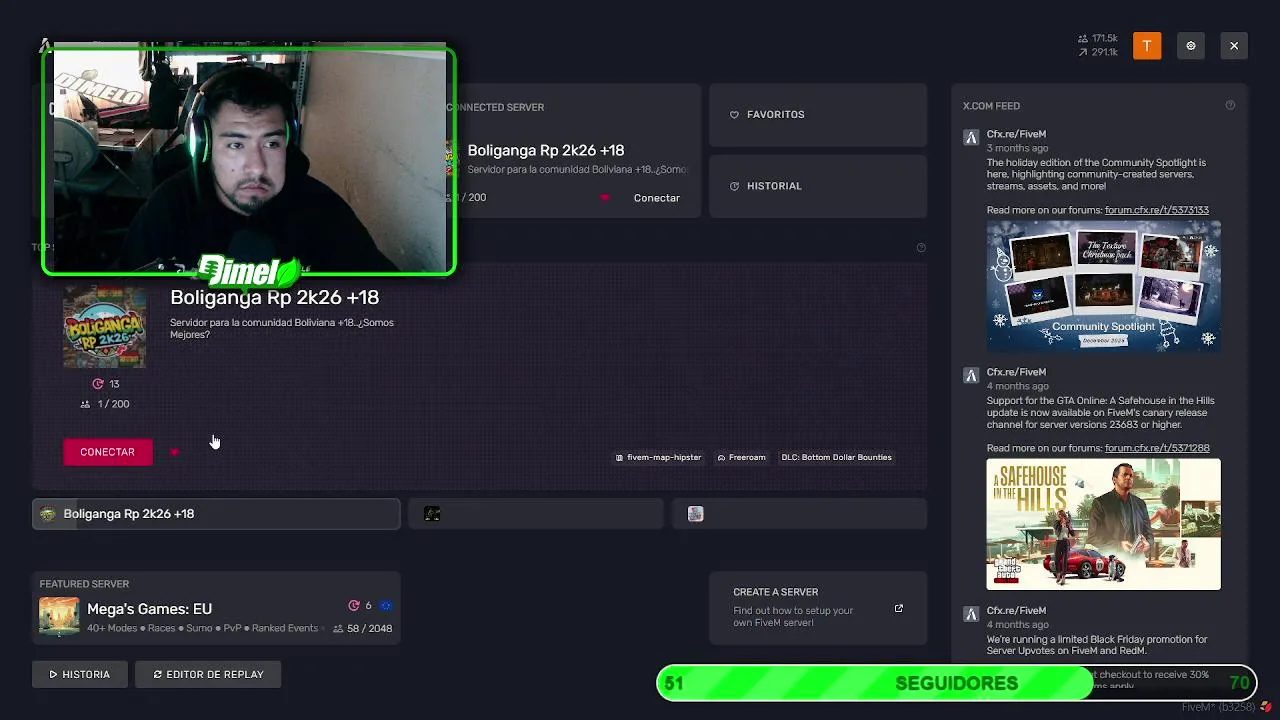Toggle the heart icon next to CONECTAR
Screen dimensions: 1280x720
175,452
